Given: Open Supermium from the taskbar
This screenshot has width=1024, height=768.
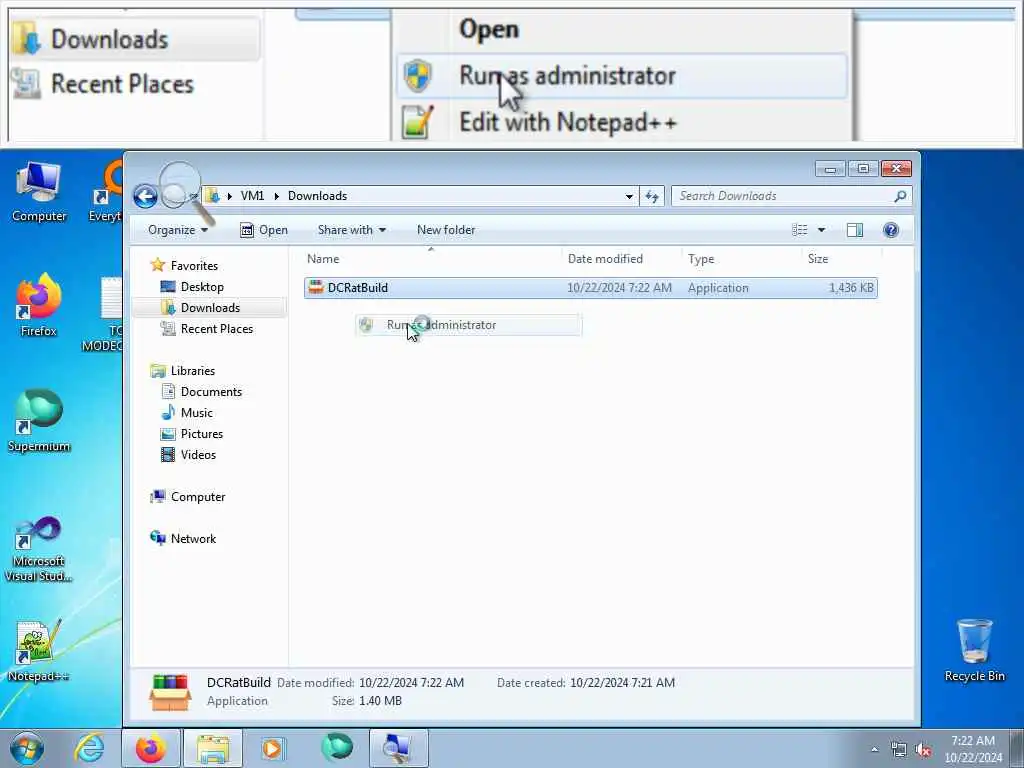Looking at the screenshot, I should 337,747.
